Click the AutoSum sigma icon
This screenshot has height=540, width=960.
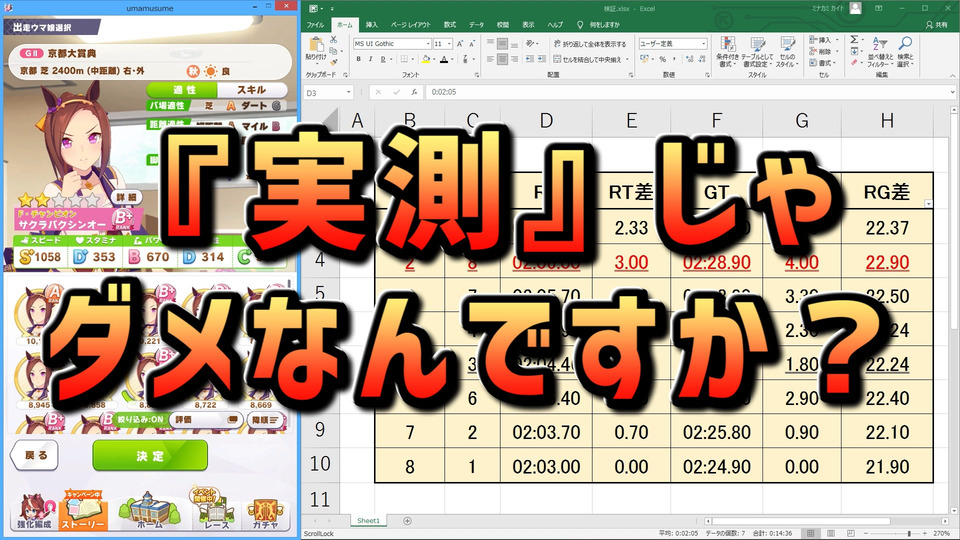coord(855,40)
